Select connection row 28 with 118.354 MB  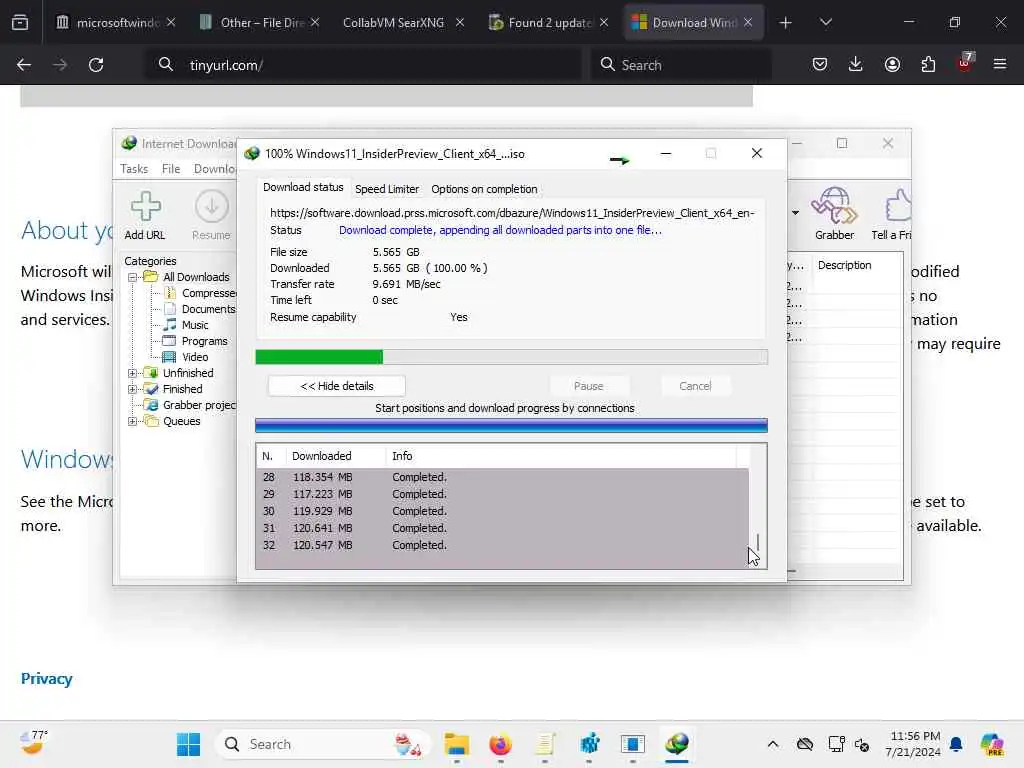[x=502, y=477]
